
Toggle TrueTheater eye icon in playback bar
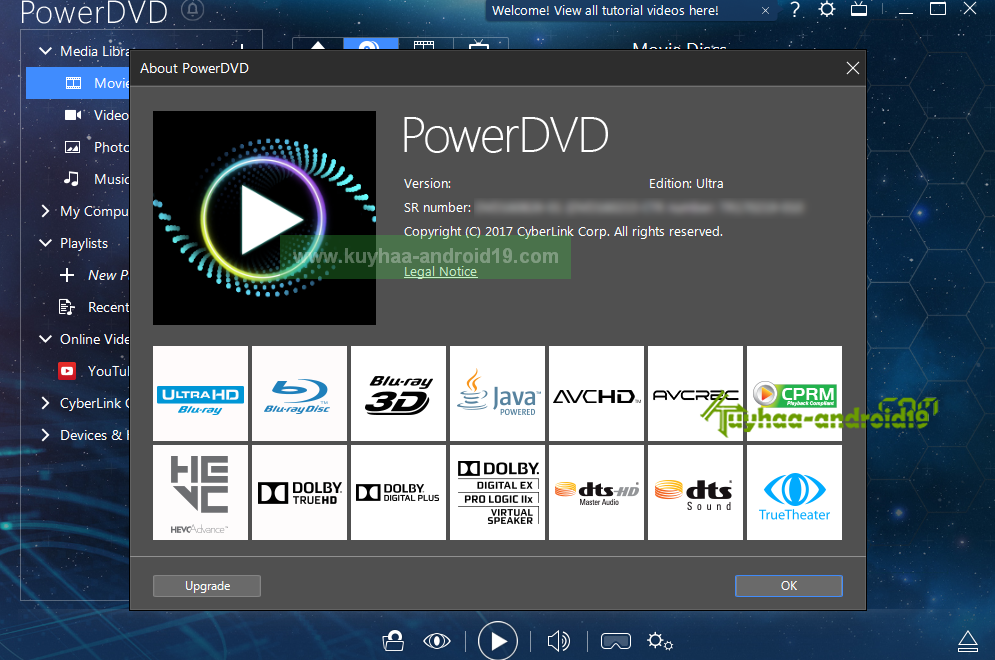(437, 642)
